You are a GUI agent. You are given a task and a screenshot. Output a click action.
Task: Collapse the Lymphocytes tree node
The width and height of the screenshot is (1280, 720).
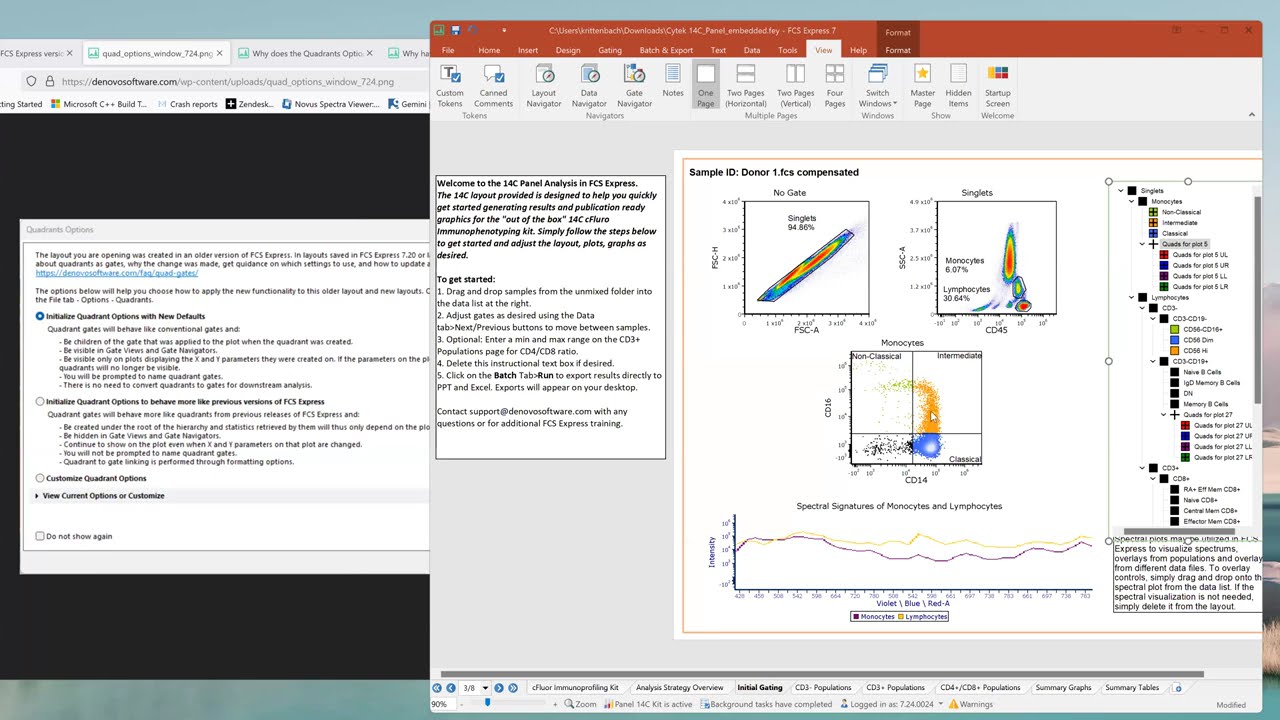point(1131,297)
